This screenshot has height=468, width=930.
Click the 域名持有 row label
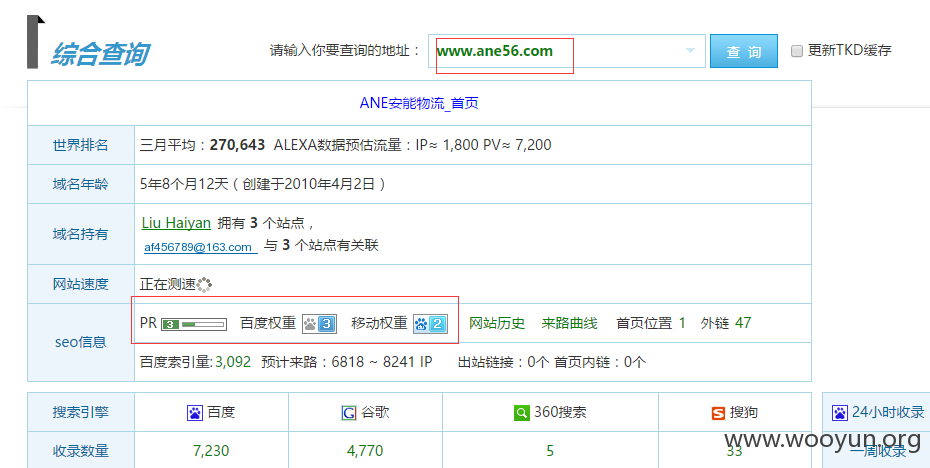click(81, 234)
